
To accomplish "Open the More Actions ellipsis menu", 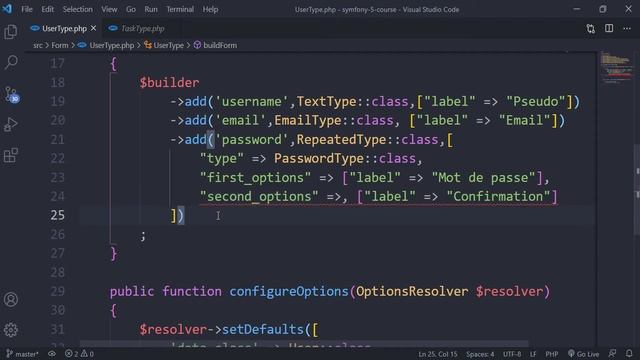I will pos(627,29).
